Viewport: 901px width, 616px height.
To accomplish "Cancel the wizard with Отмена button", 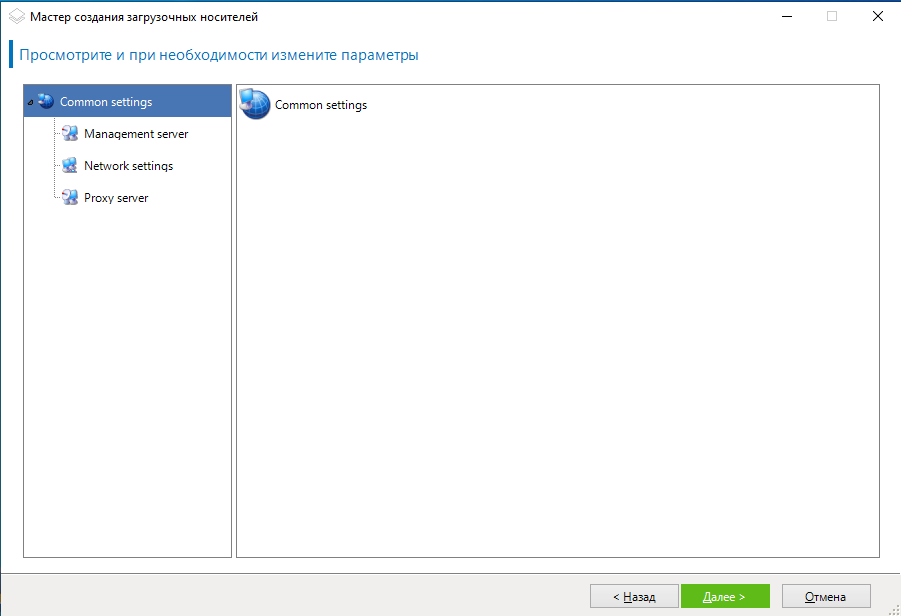I will [826, 597].
